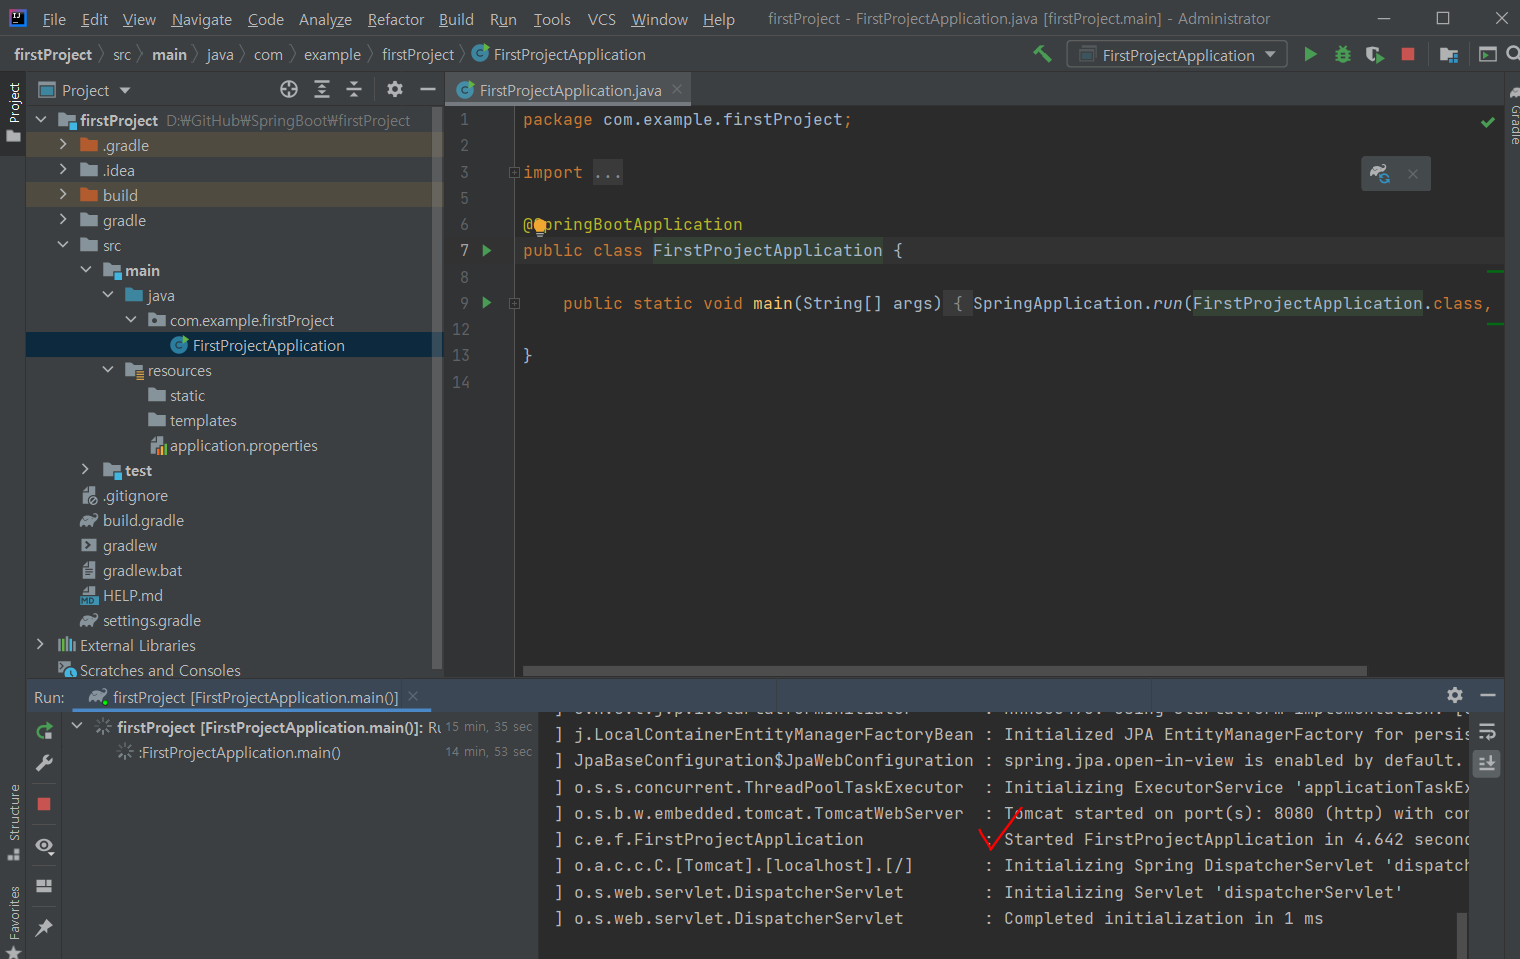Load Gradle changes floating icon

click(x=1380, y=173)
